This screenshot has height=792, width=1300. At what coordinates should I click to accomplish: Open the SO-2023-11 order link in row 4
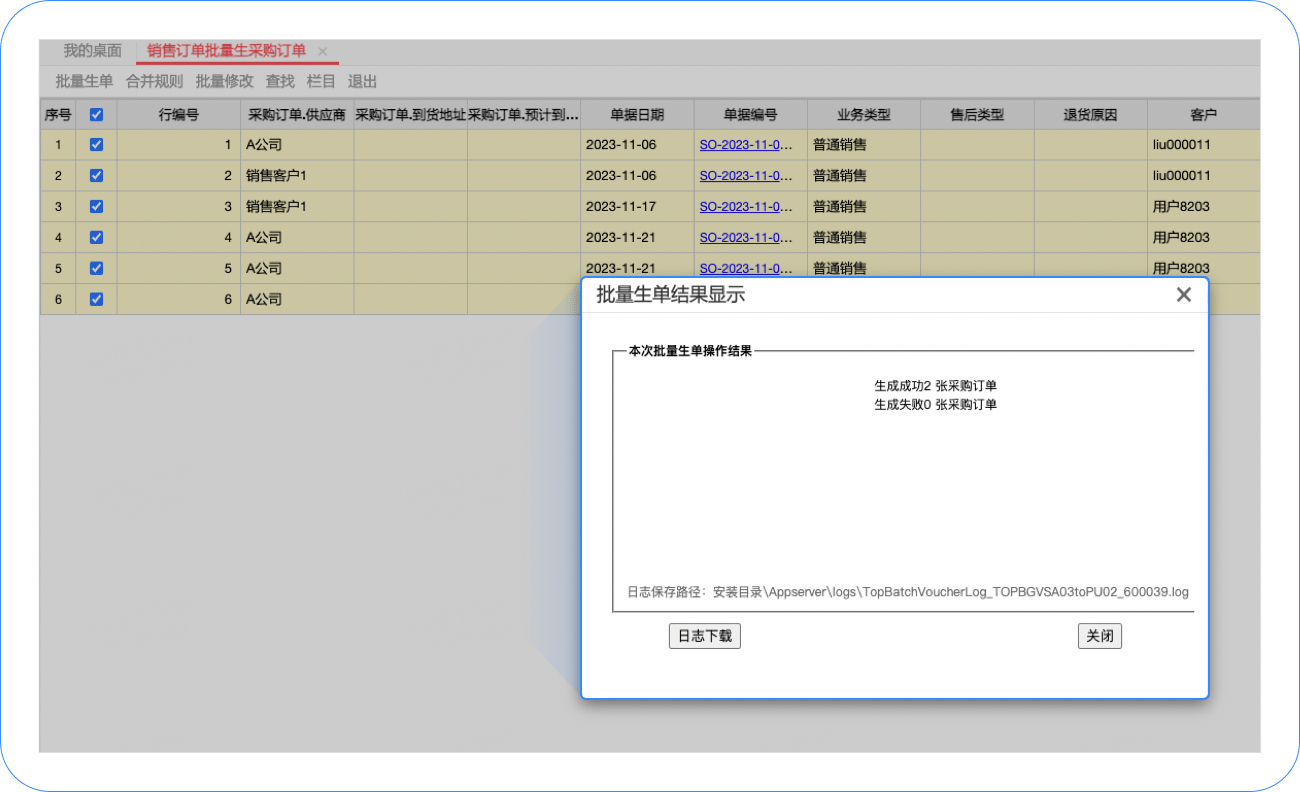(746, 238)
